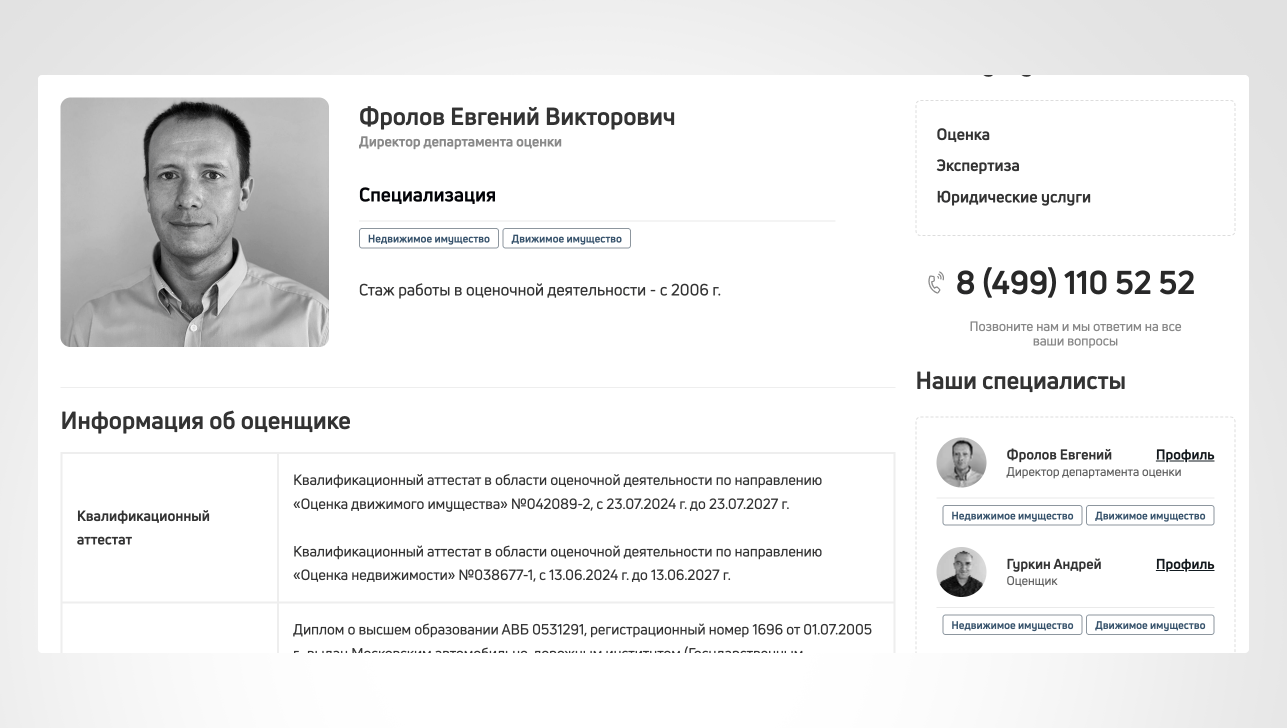Image resolution: width=1287 pixels, height=728 pixels.
Task: Open Гуркин Андрей's round avatar
Action: click(961, 572)
